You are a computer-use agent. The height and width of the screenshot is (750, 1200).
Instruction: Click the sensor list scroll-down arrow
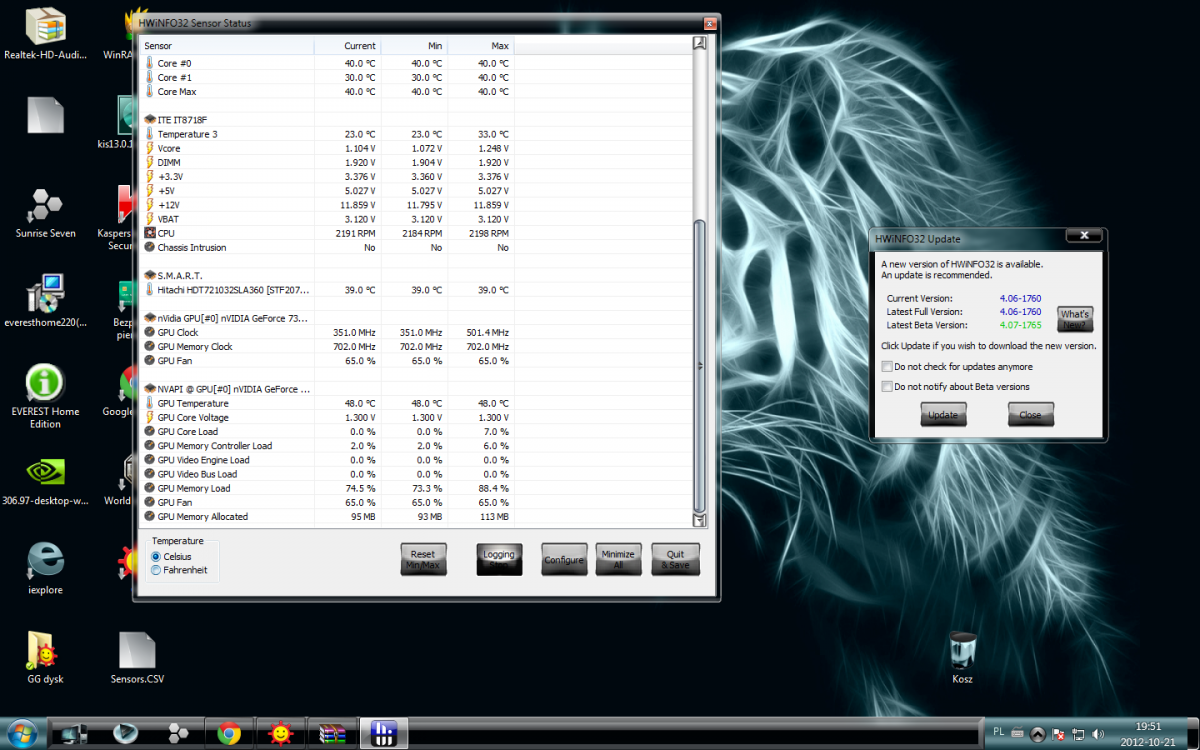pyautogui.click(x=700, y=520)
